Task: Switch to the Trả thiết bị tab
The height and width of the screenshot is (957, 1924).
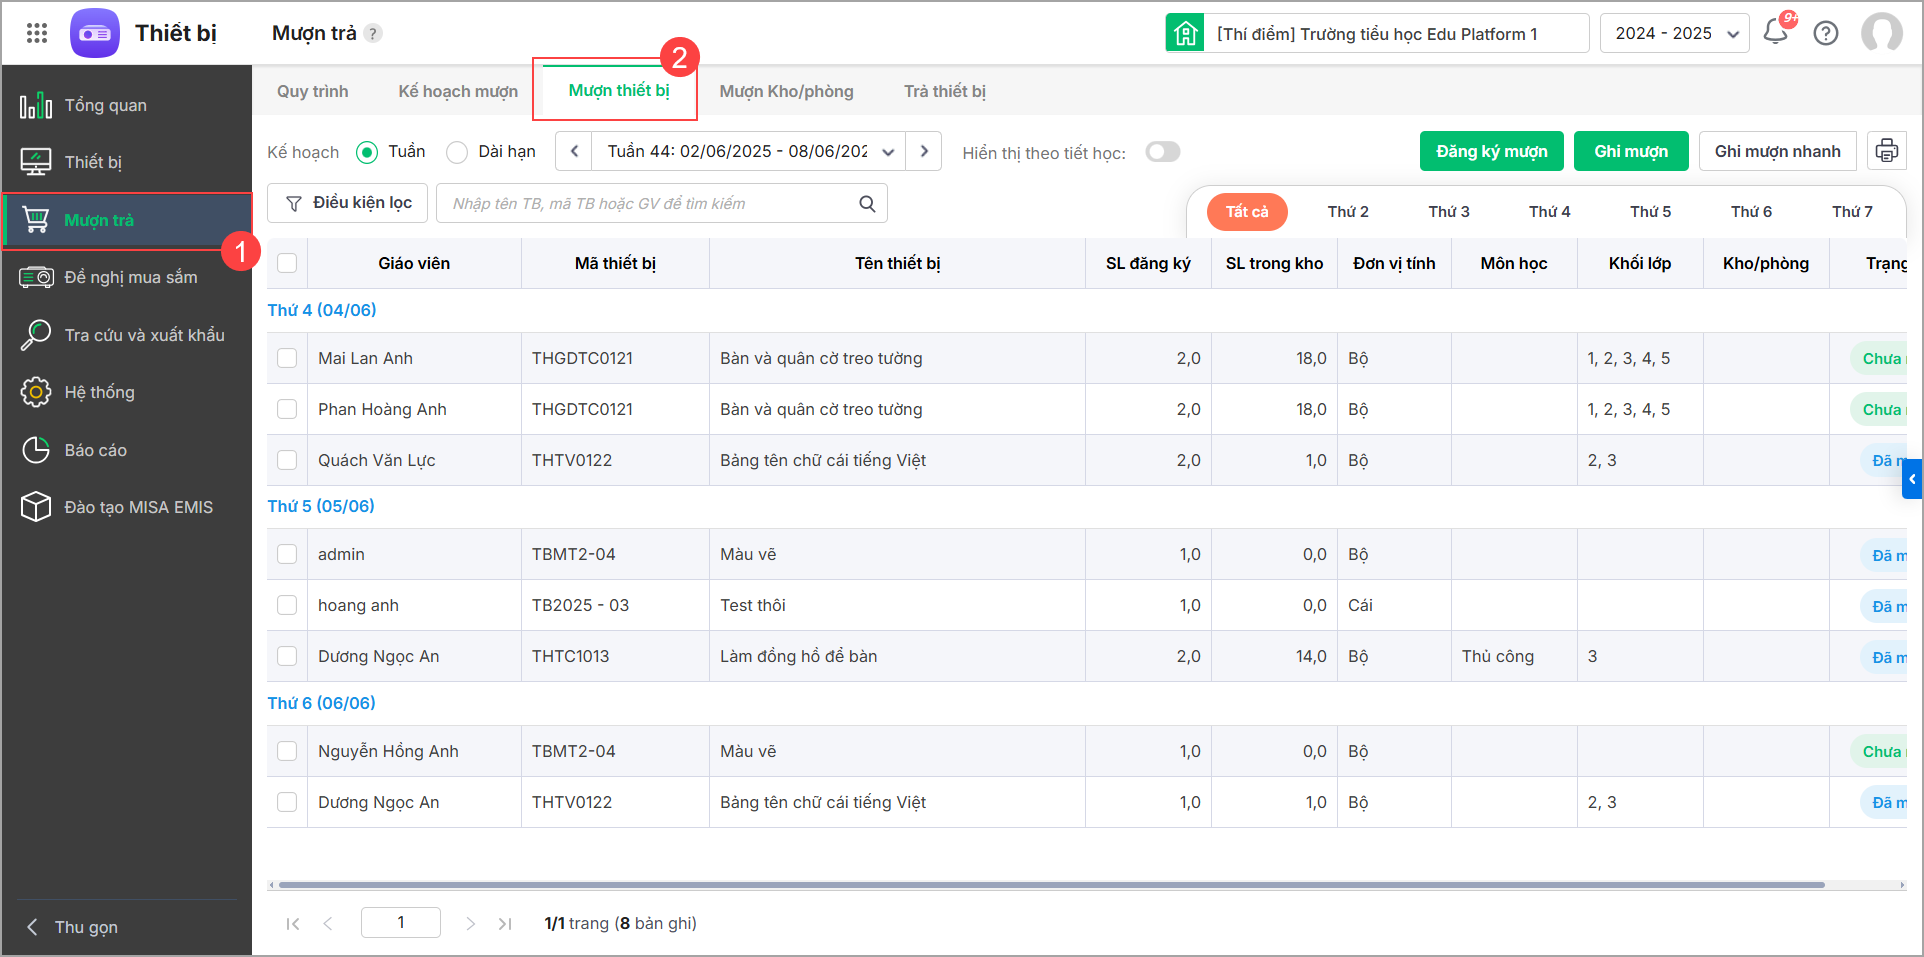Action: 944,91
